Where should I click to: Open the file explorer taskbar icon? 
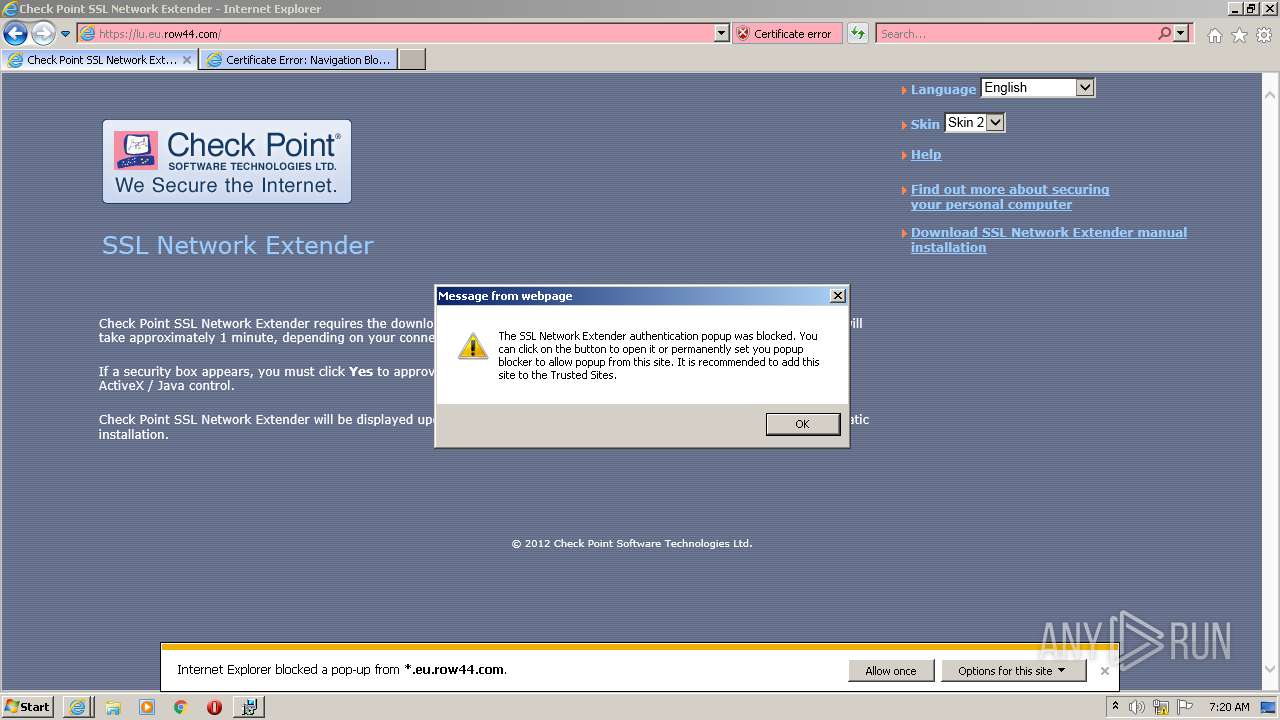(x=112, y=707)
